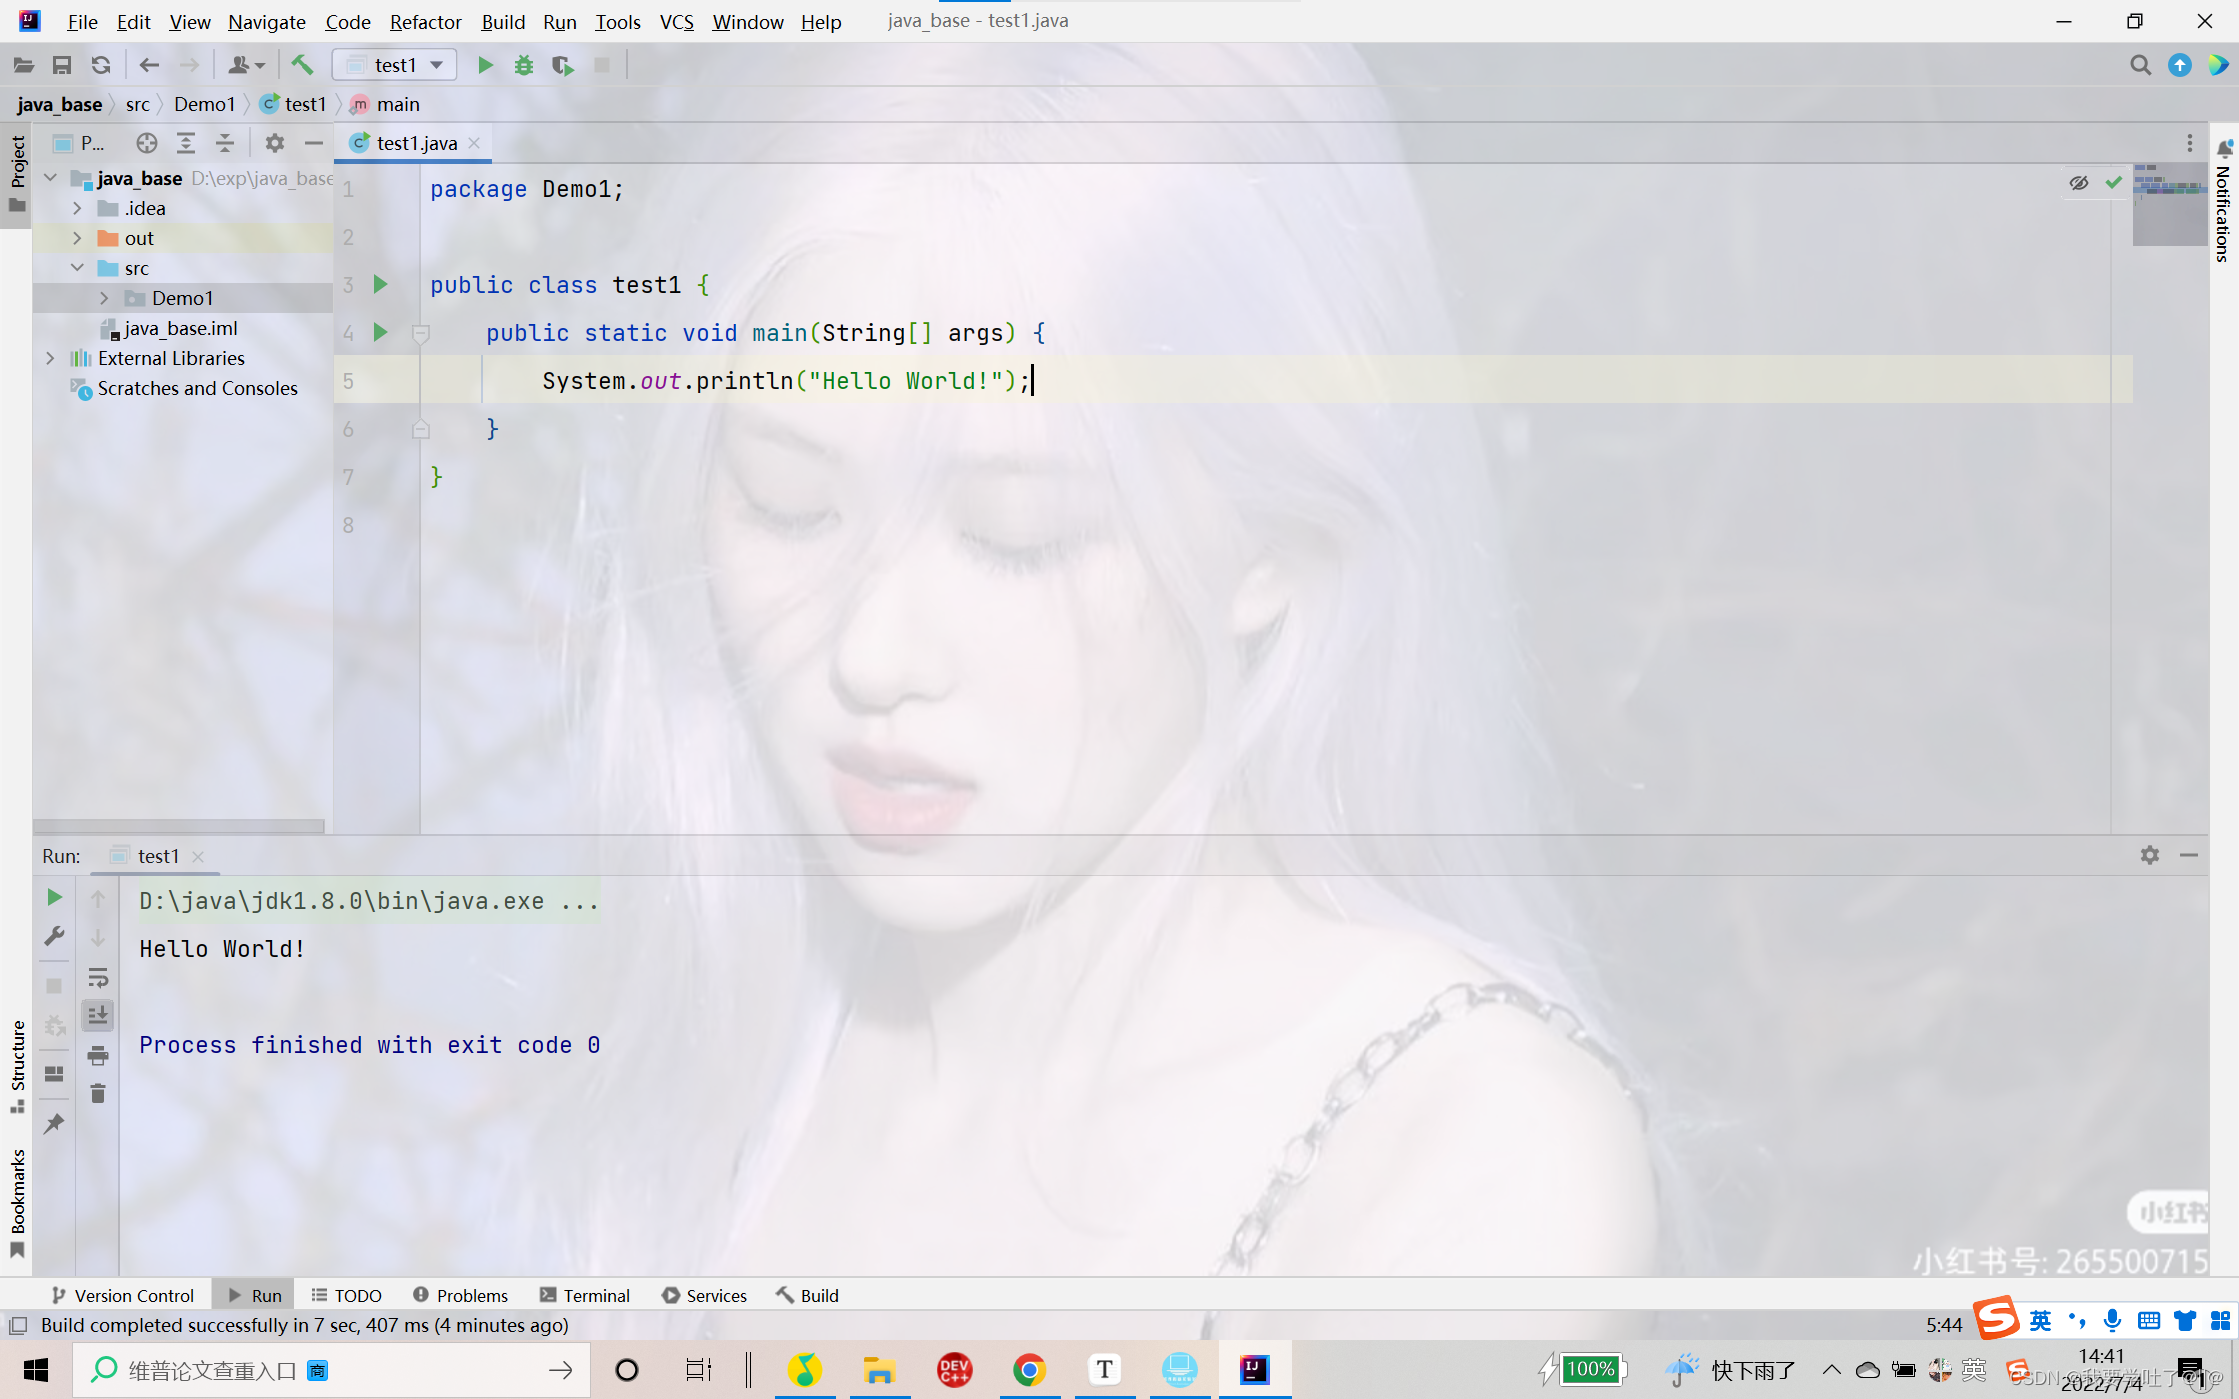The height and width of the screenshot is (1399, 2239).
Task: Click the Clear All trash icon in Run panel
Action: point(98,1094)
